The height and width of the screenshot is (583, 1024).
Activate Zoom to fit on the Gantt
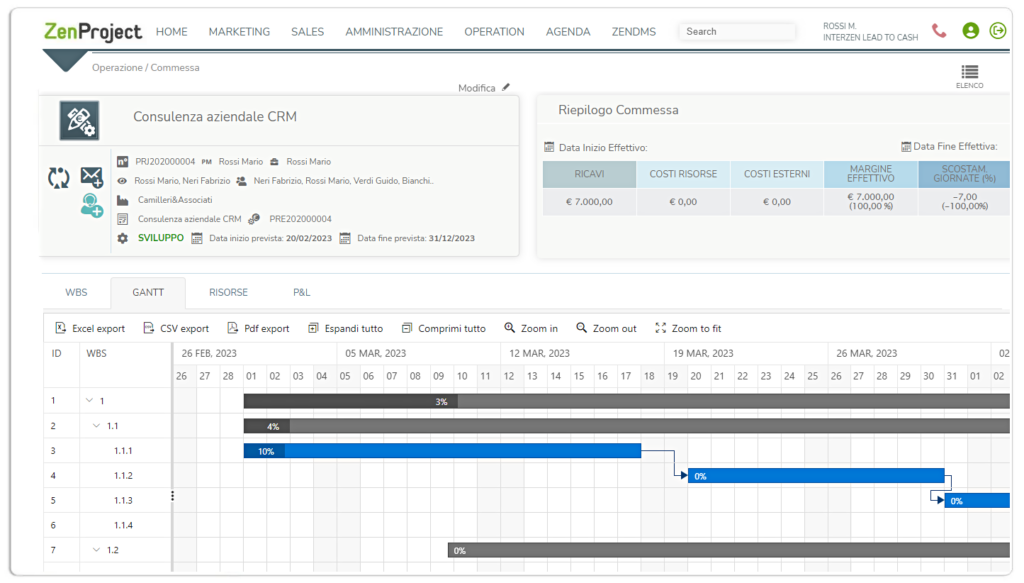pyautogui.click(x=690, y=328)
